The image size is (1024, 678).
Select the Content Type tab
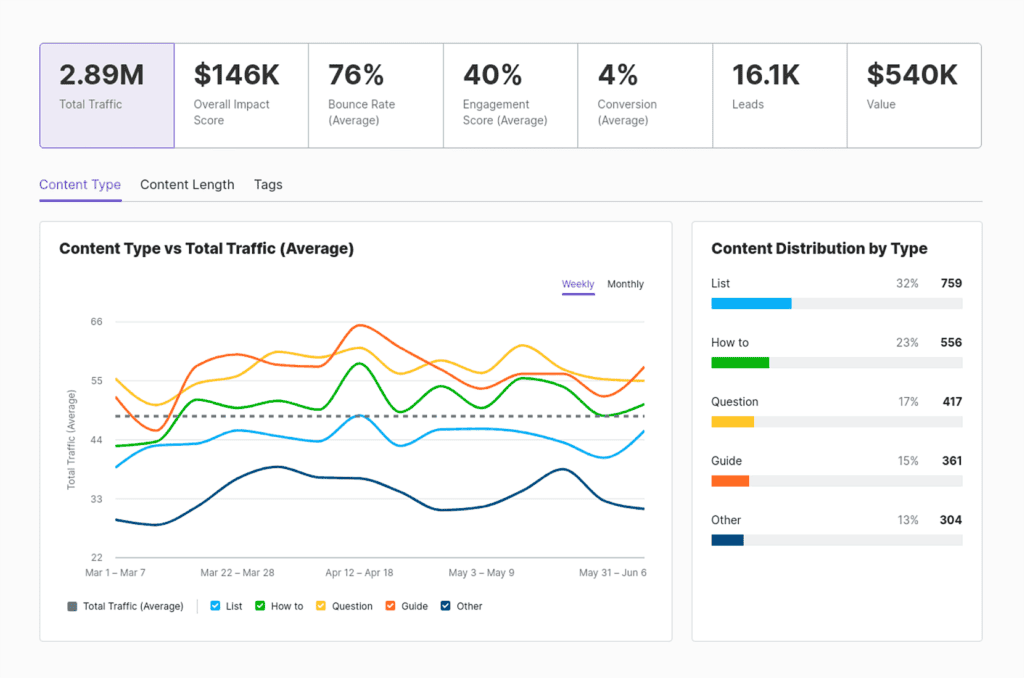79,185
